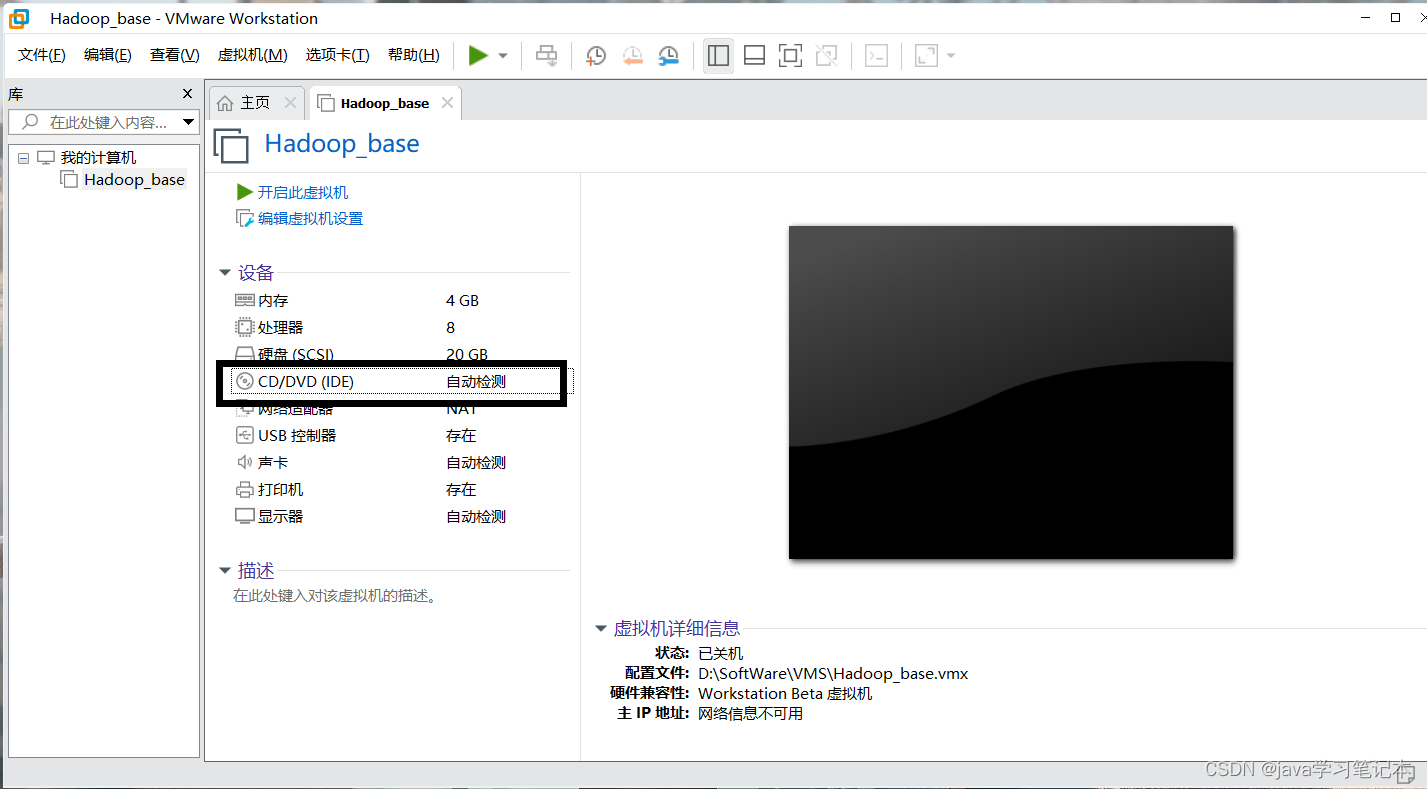Click the send Ctrl+Alt+Del toolbar icon
The width and height of the screenshot is (1427, 789).
546,56
